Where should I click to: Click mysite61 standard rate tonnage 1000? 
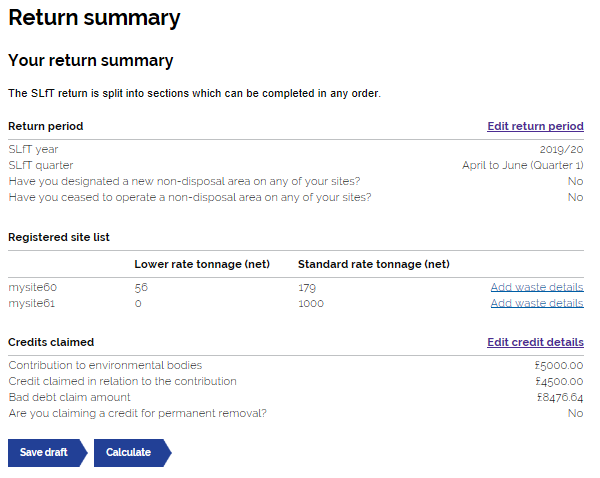point(311,303)
